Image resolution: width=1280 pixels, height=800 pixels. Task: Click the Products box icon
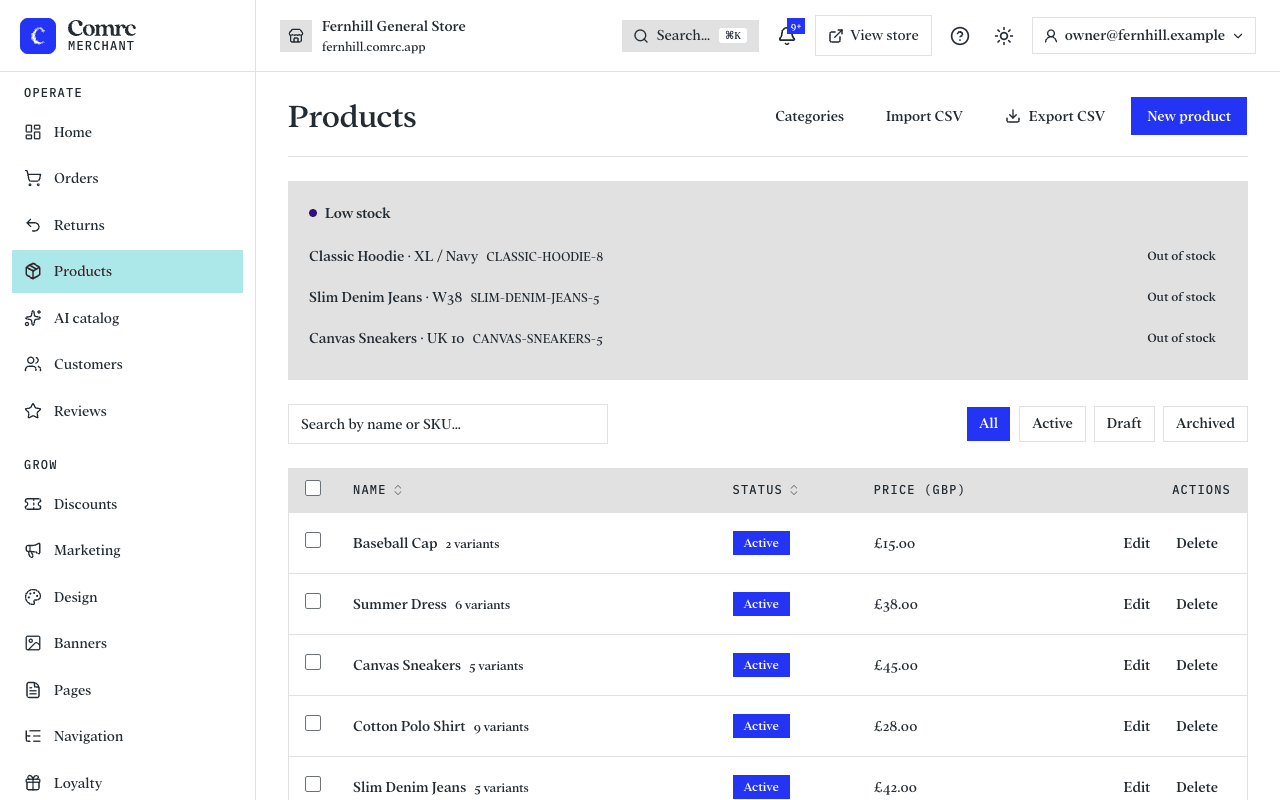pyautogui.click(x=33, y=271)
